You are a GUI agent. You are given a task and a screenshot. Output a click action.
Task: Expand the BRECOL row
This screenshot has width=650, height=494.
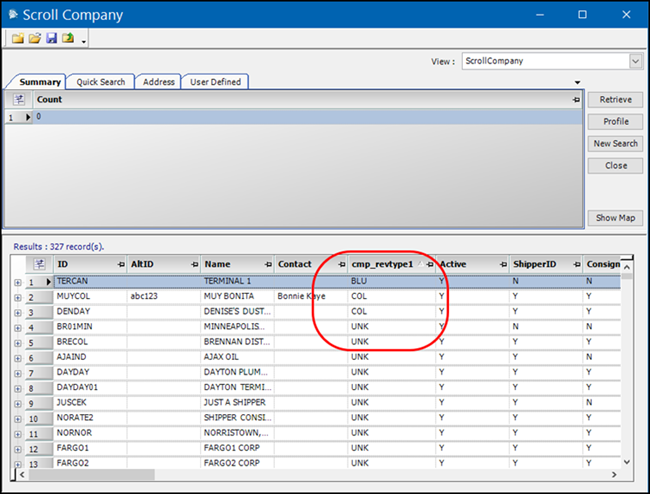17,343
